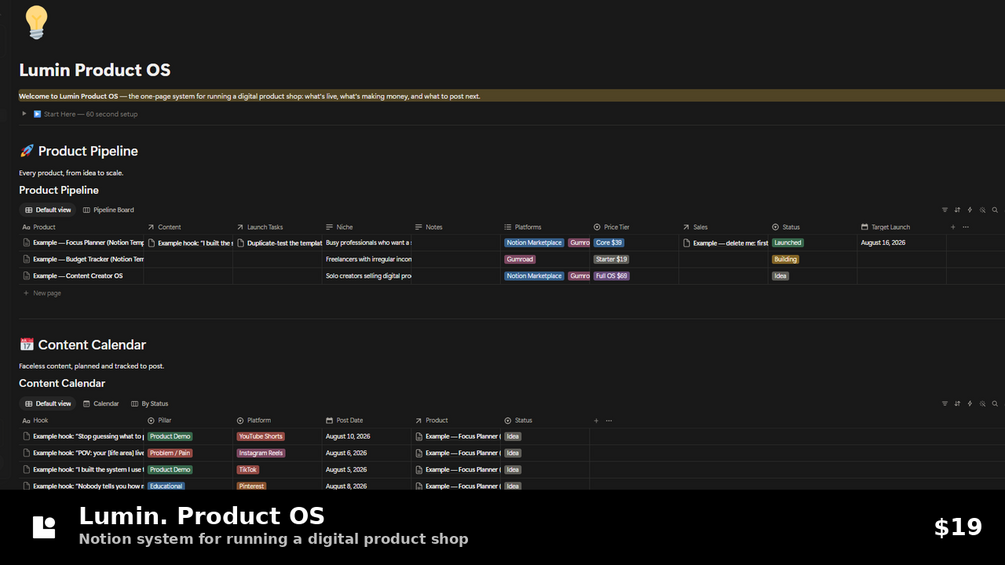Click the 'August 16, 2026' target launch date
1005x565 pixels.
tap(883, 243)
